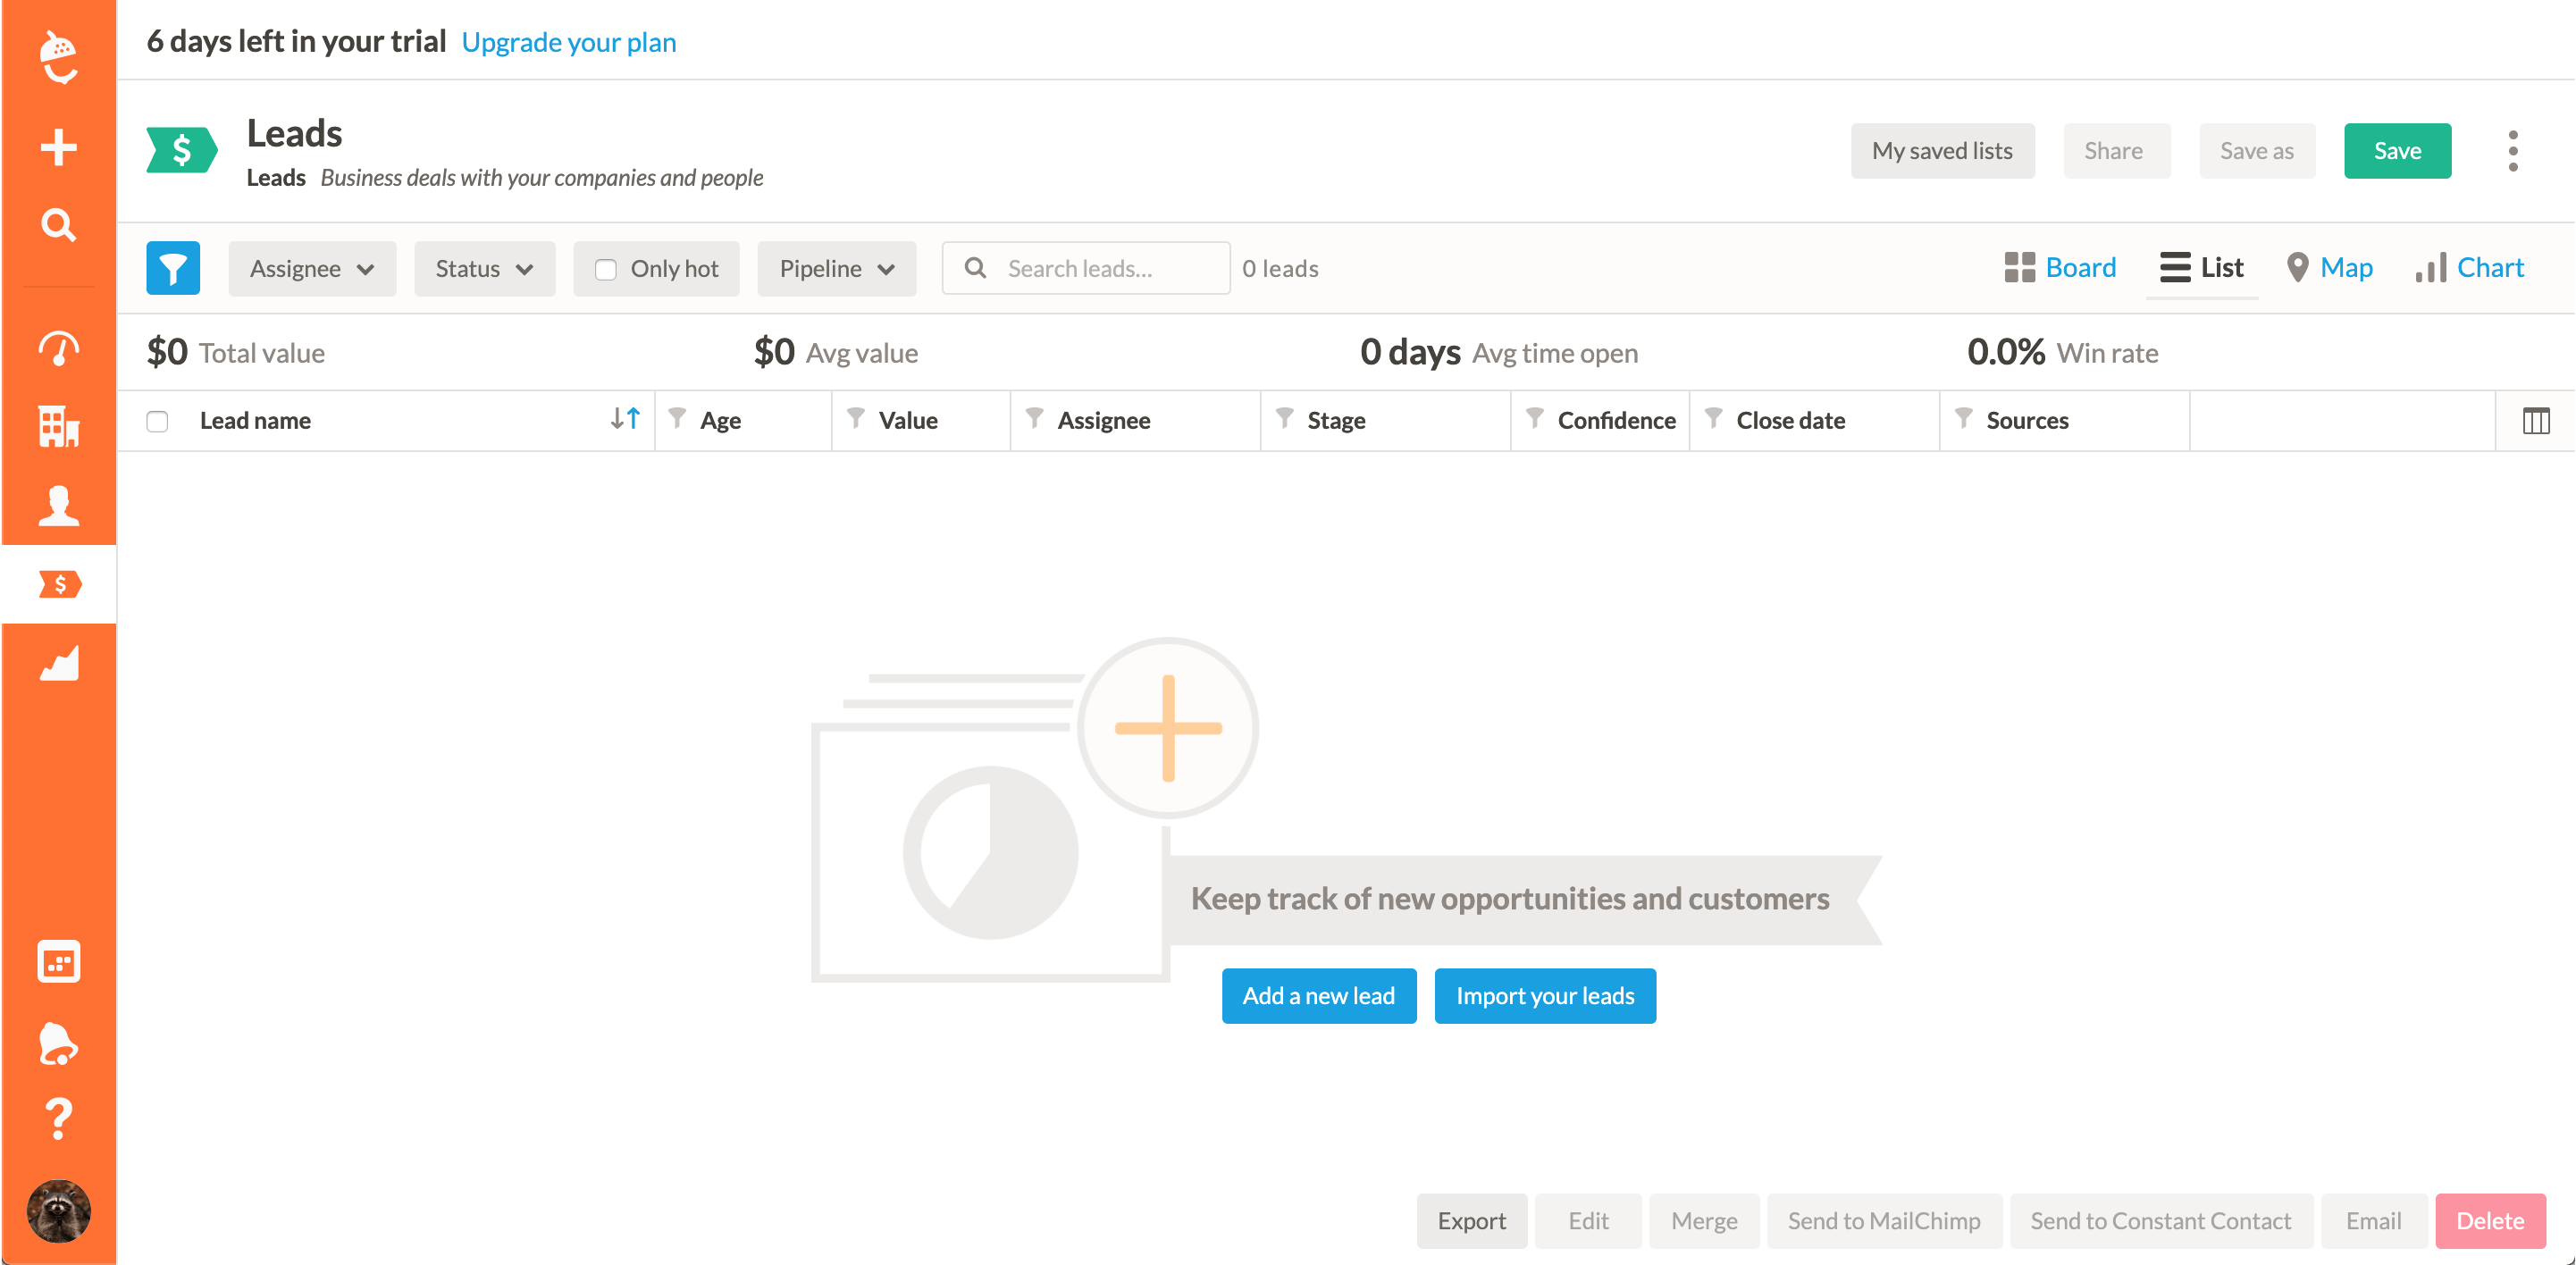
Task: Expand the Pipeline dropdown filter
Action: pyautogui.click(x=838, y=268)
